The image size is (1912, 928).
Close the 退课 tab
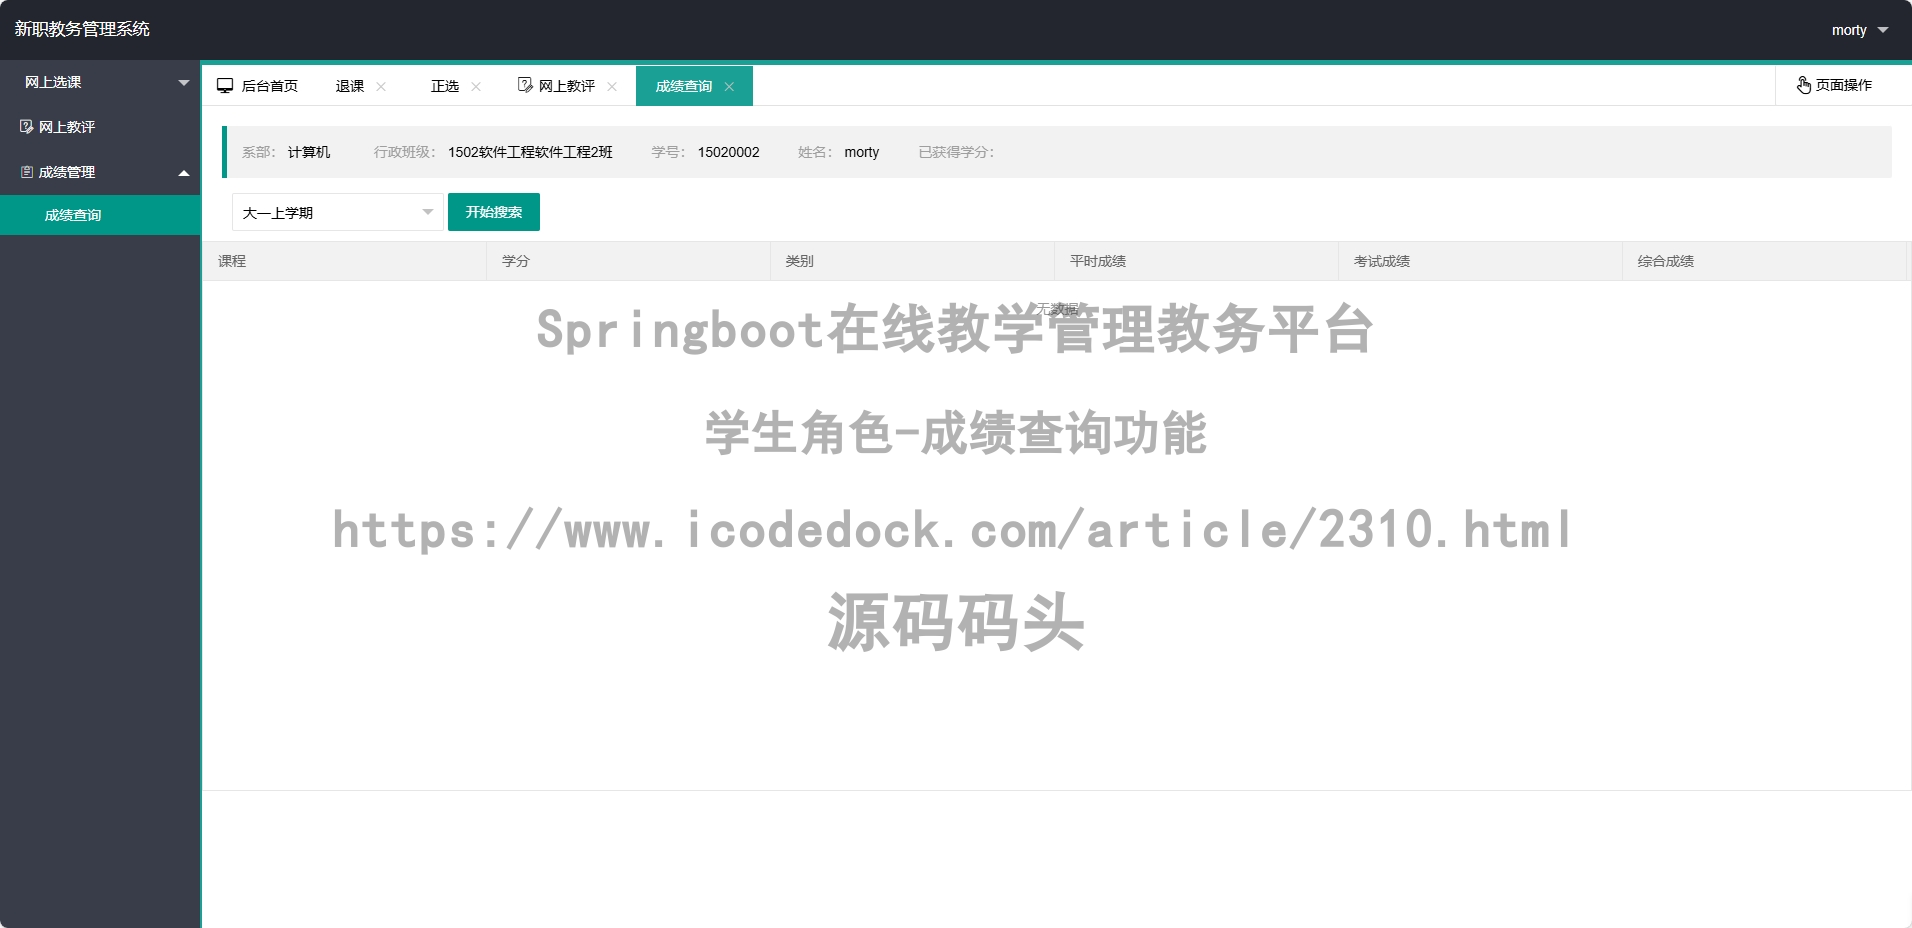click(381, 86)
